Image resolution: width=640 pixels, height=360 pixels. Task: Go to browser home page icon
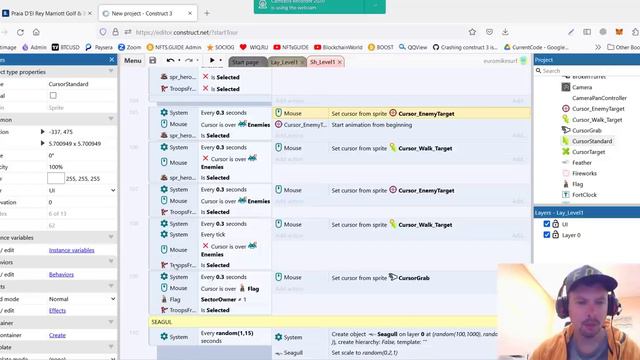point(36,32)
